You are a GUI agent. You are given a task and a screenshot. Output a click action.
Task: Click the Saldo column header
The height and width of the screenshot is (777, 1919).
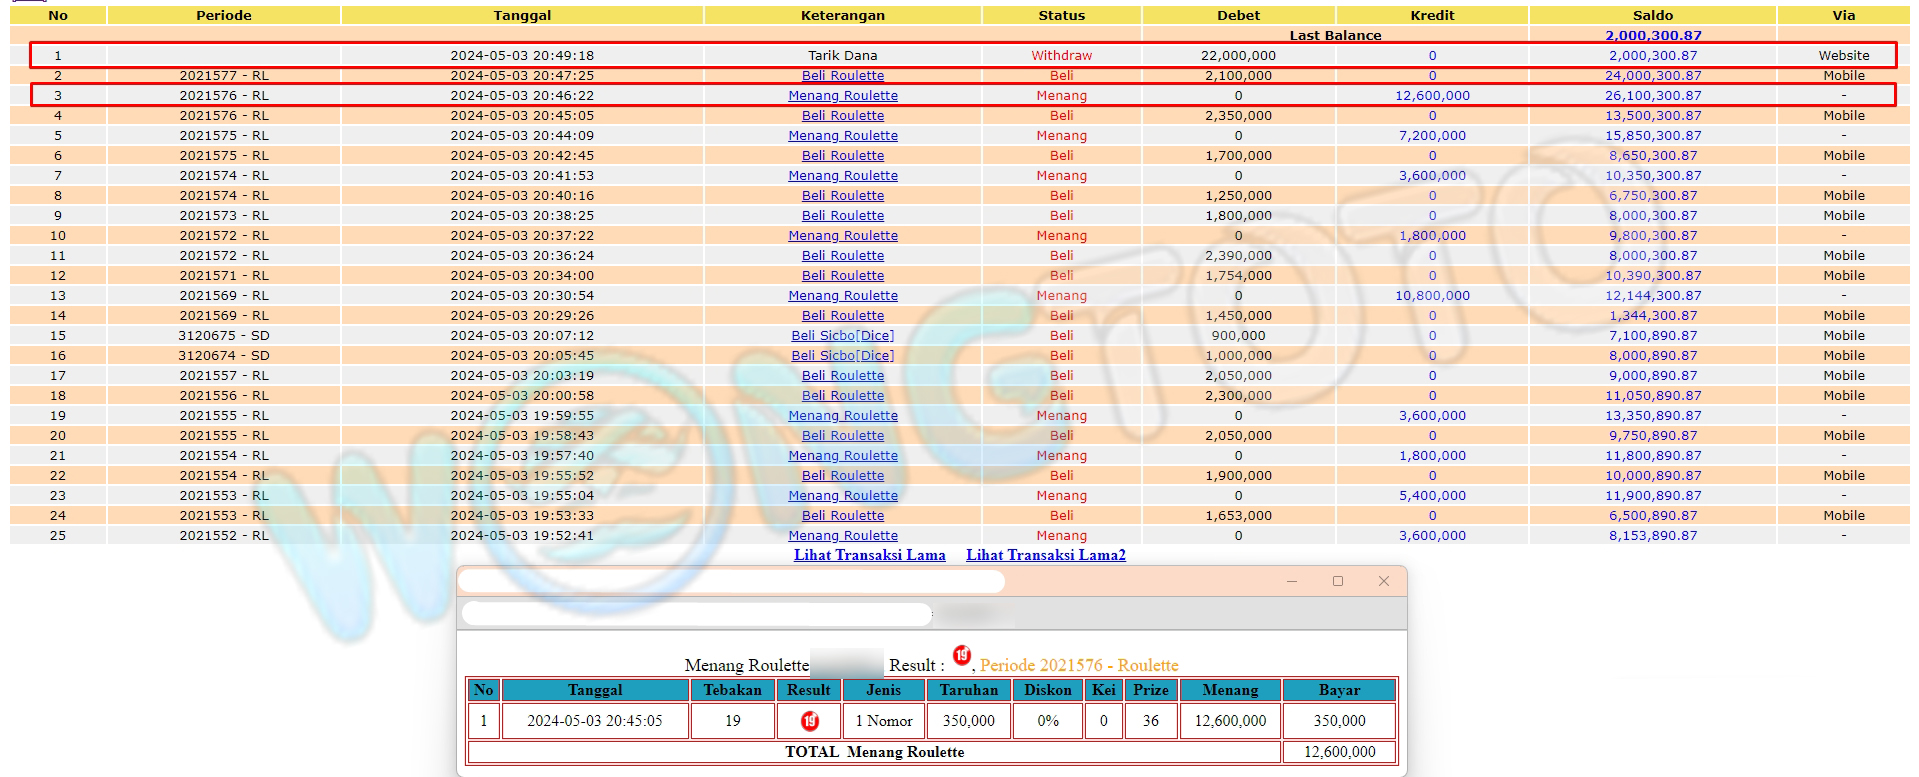[1652, 16]
